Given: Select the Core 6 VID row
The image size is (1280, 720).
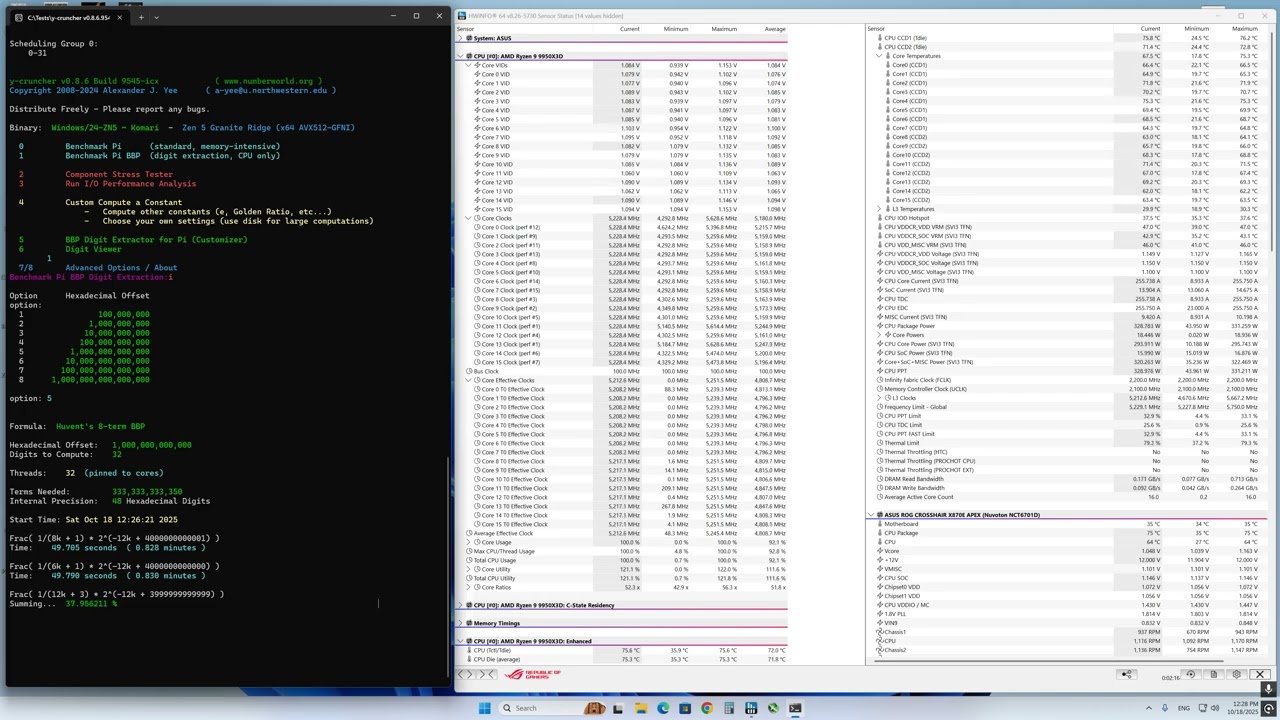Looking at the screenshot, I should (622, 128).
